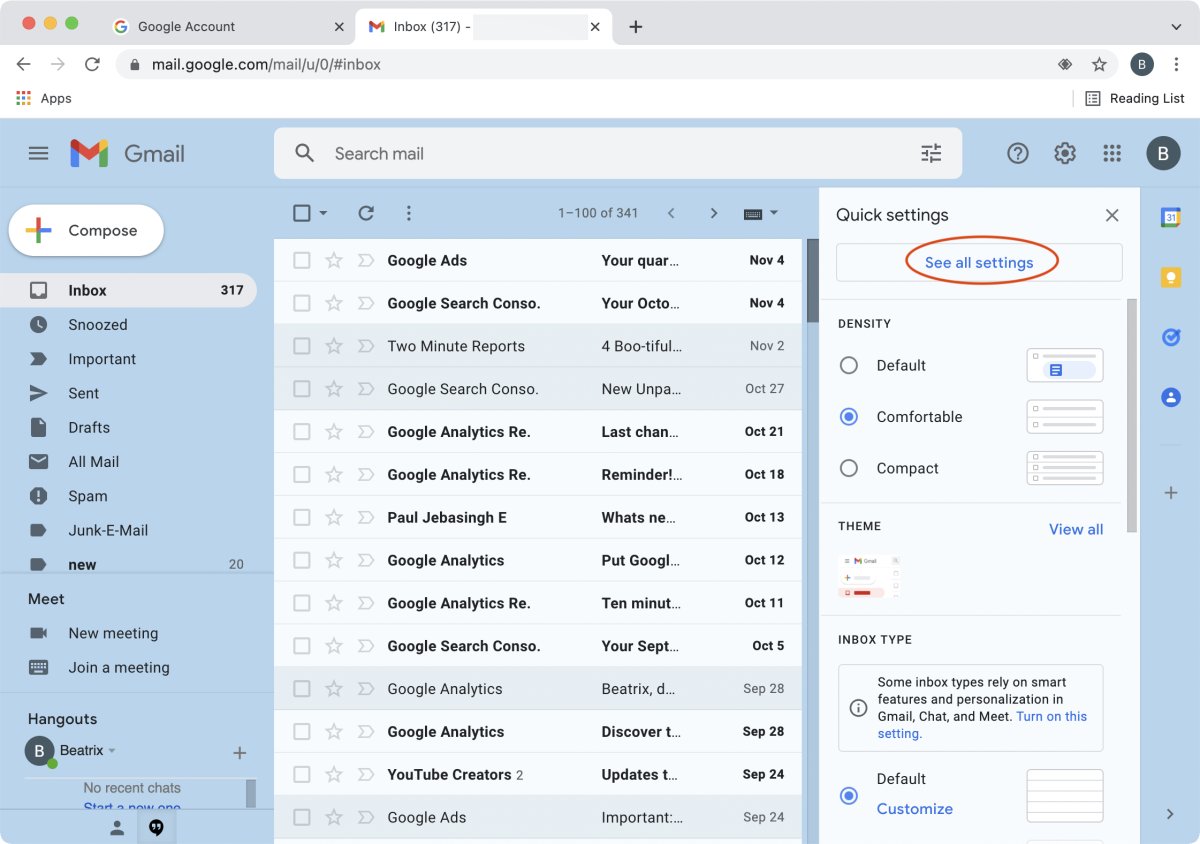Refresh the inbox message list
Screen dimensions: 1200x844
[x=366, y=213]
